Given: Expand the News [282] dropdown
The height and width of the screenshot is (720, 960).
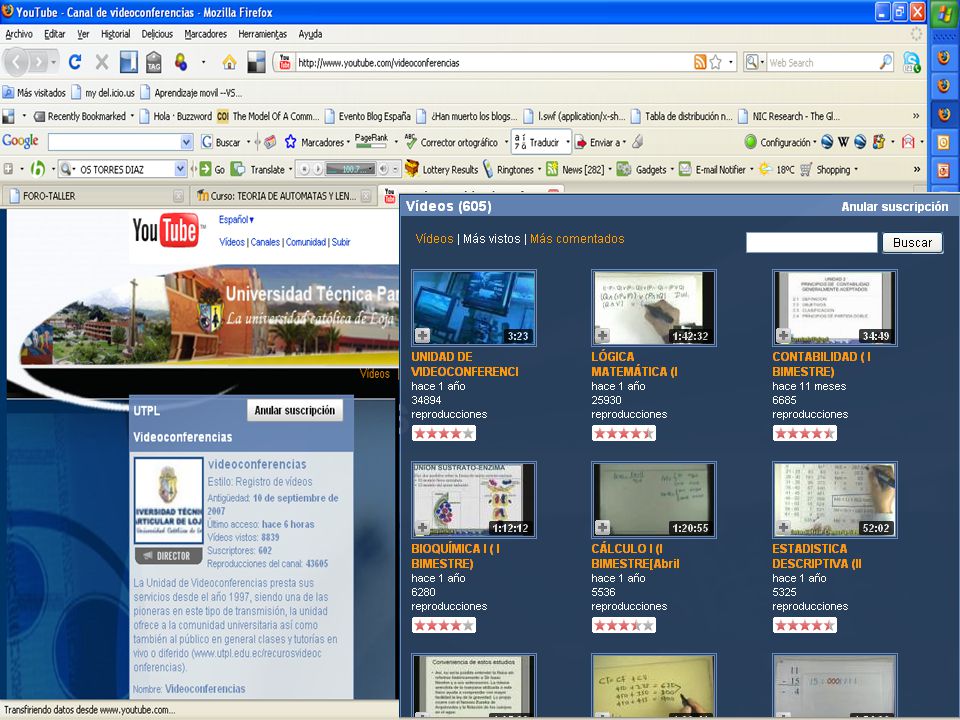Looking at the screenshot, I should 610,170.
